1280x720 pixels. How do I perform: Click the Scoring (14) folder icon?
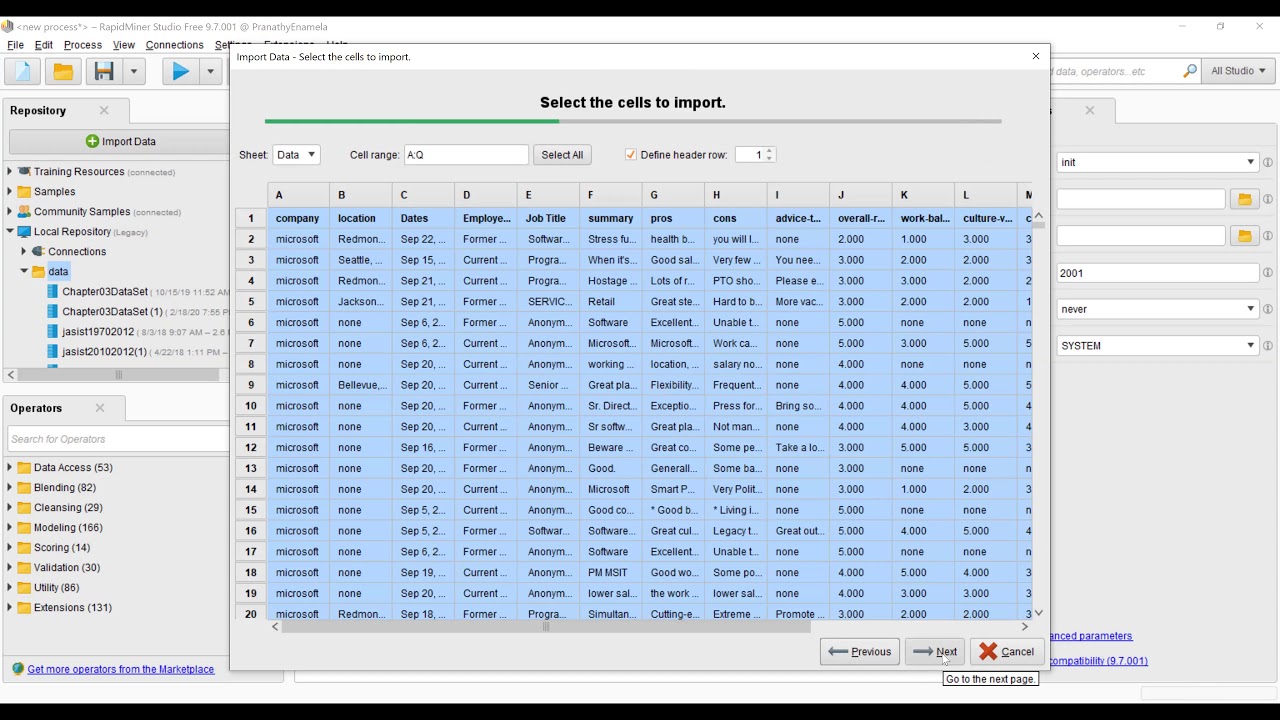[x=24, y=547]
